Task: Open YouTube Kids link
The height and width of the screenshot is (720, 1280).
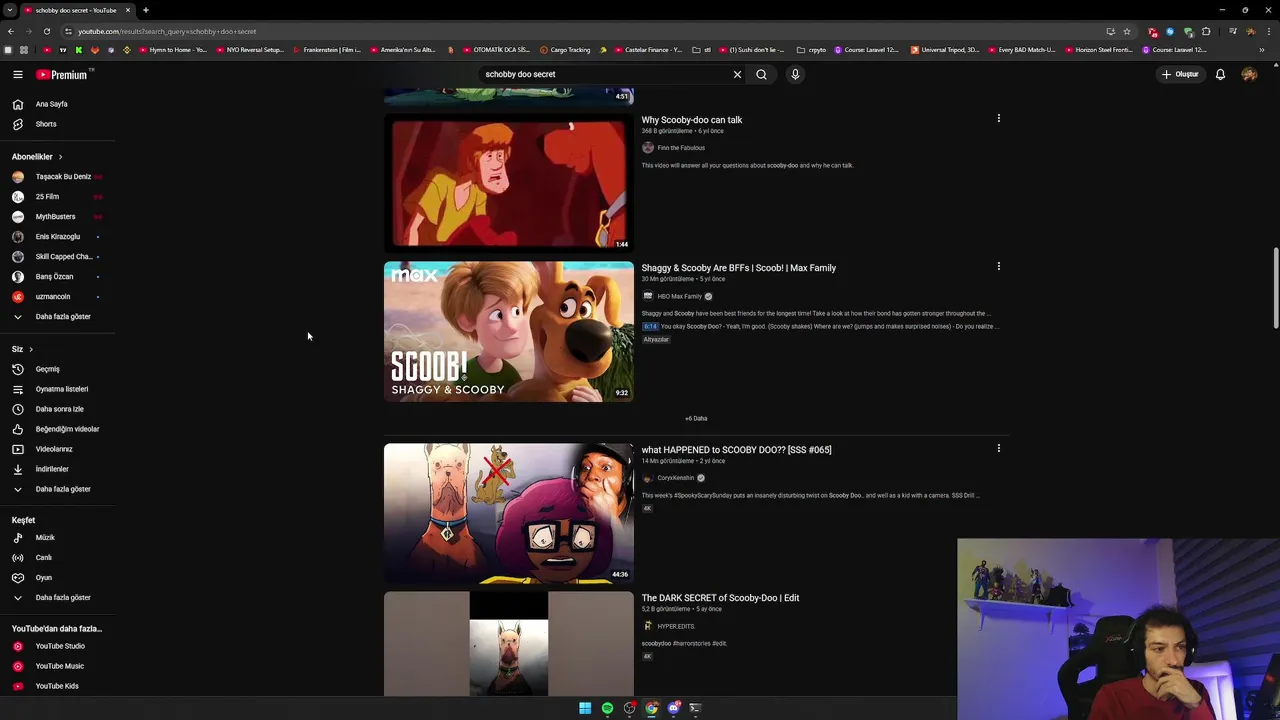Action: pos(58,686)
